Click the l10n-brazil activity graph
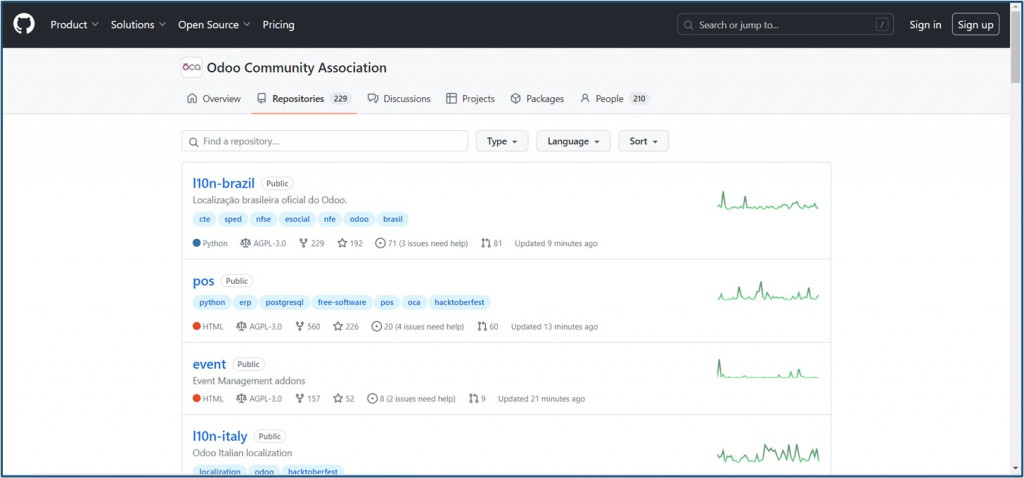The width and height of the screenshot is (1024, 478). pyautogui.click(x=767, y=200)
